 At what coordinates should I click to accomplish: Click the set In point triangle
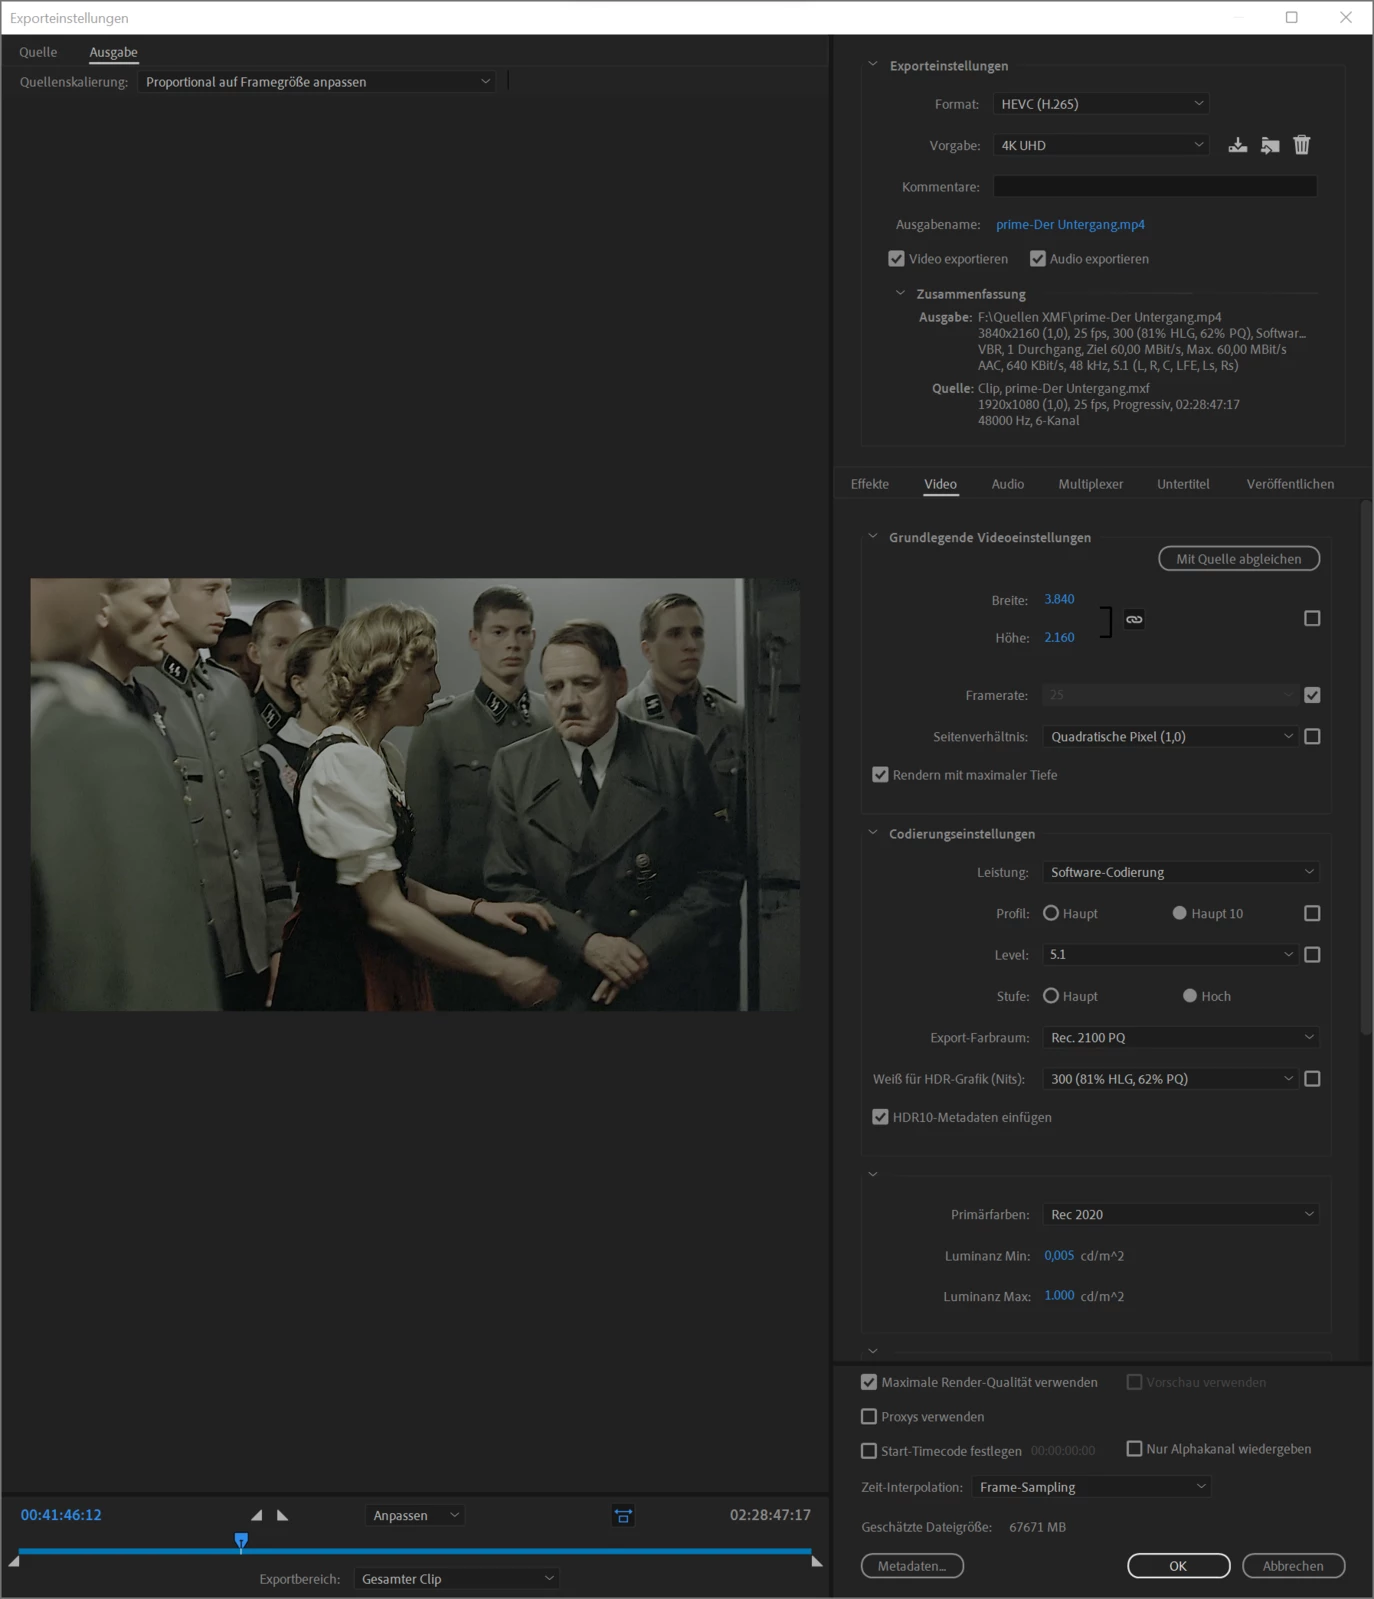(x=257, y=1515)
